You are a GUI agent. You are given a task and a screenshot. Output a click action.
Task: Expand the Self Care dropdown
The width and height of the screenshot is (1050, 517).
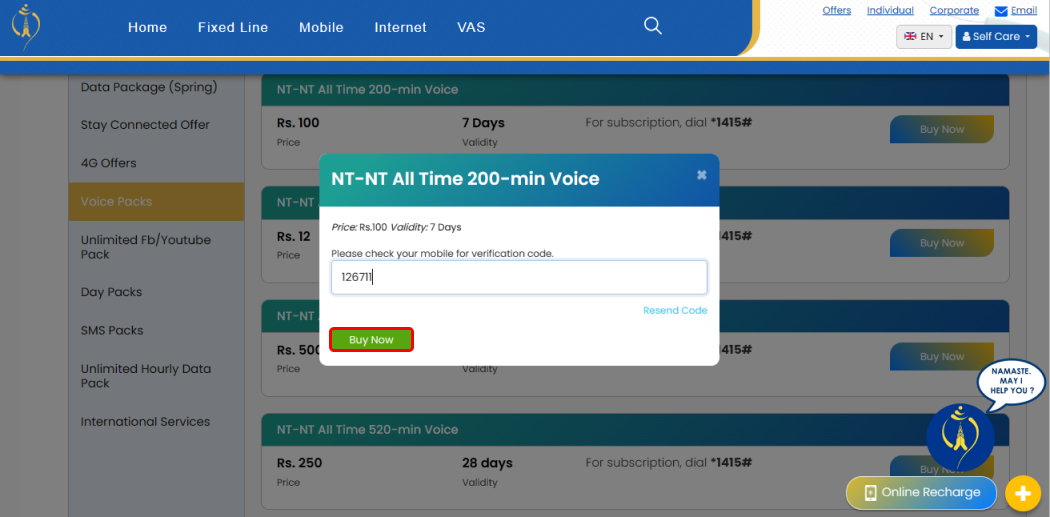996,37
